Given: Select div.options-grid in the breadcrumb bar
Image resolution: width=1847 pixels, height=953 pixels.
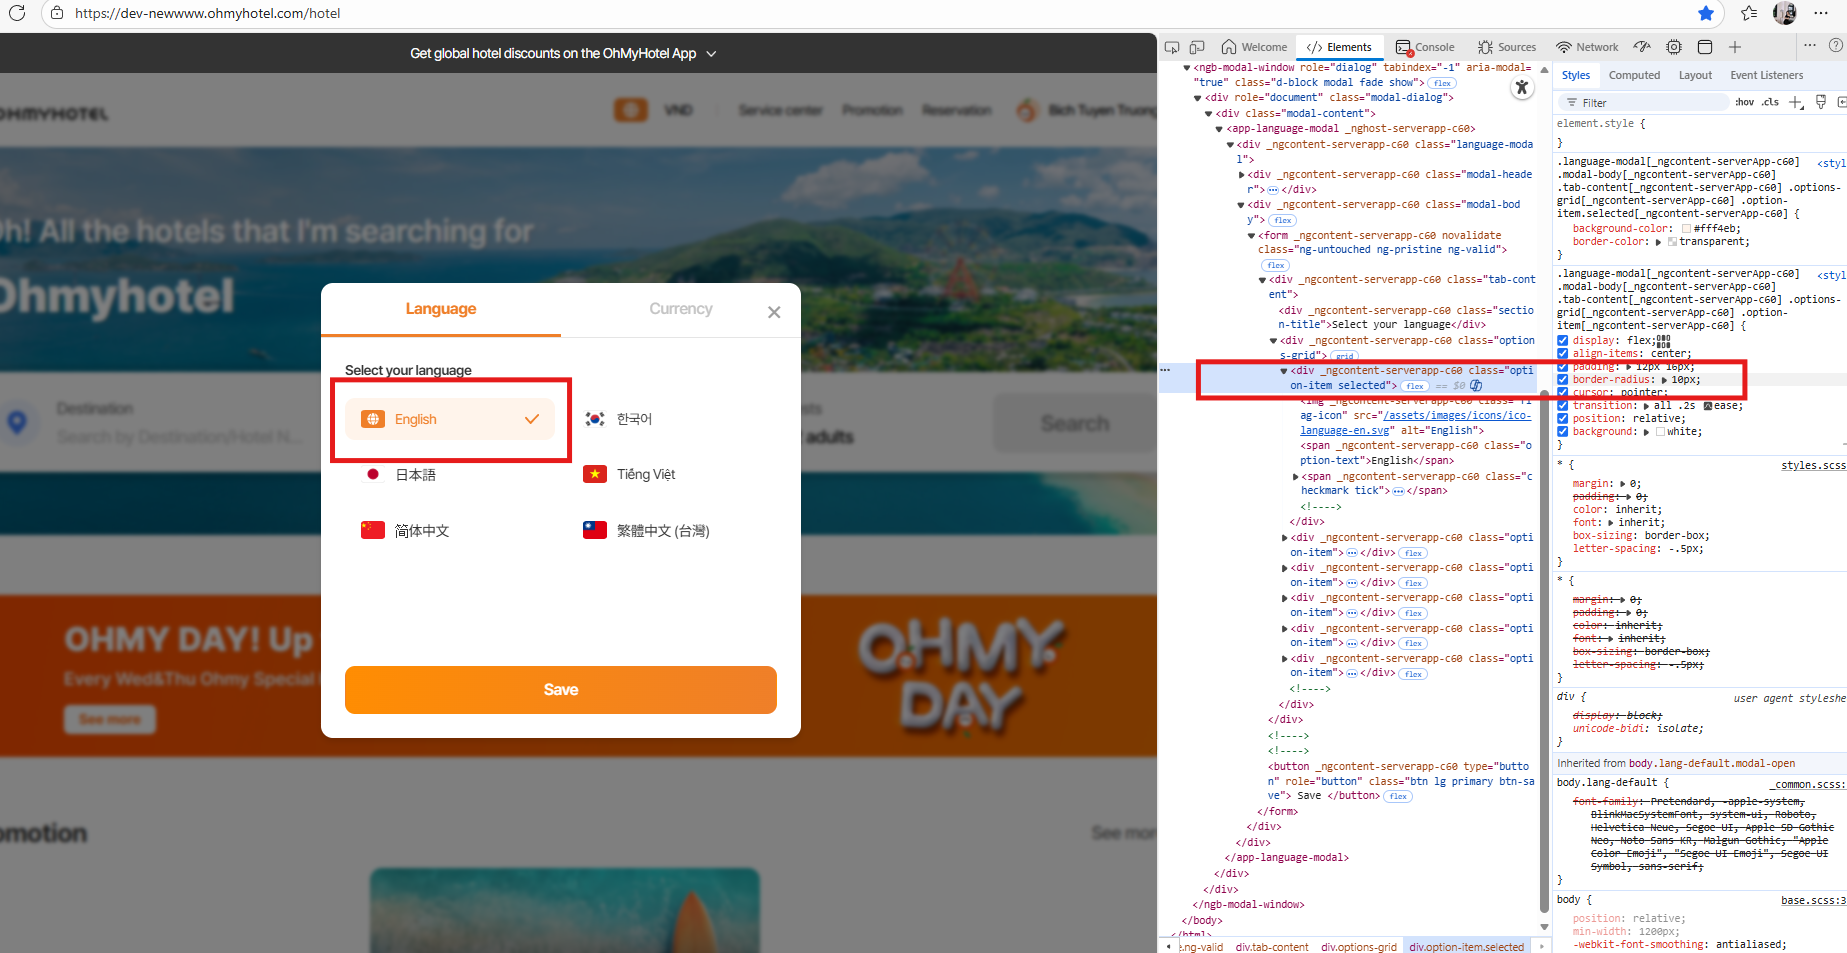Looking at the screenshot, I should click(x=1359, y=947).
